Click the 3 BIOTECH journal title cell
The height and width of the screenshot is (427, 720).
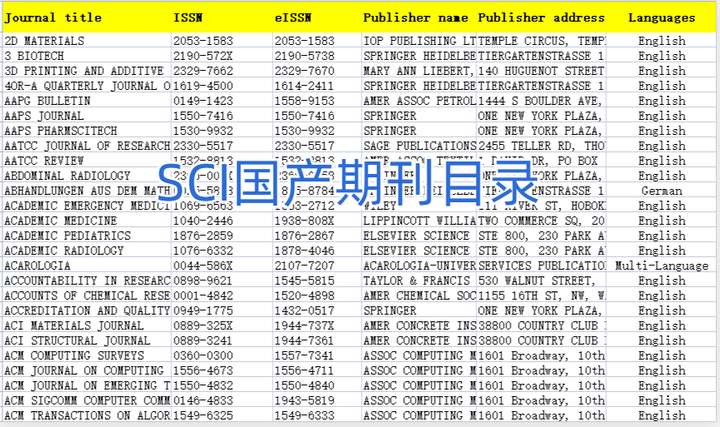point(87,56)
